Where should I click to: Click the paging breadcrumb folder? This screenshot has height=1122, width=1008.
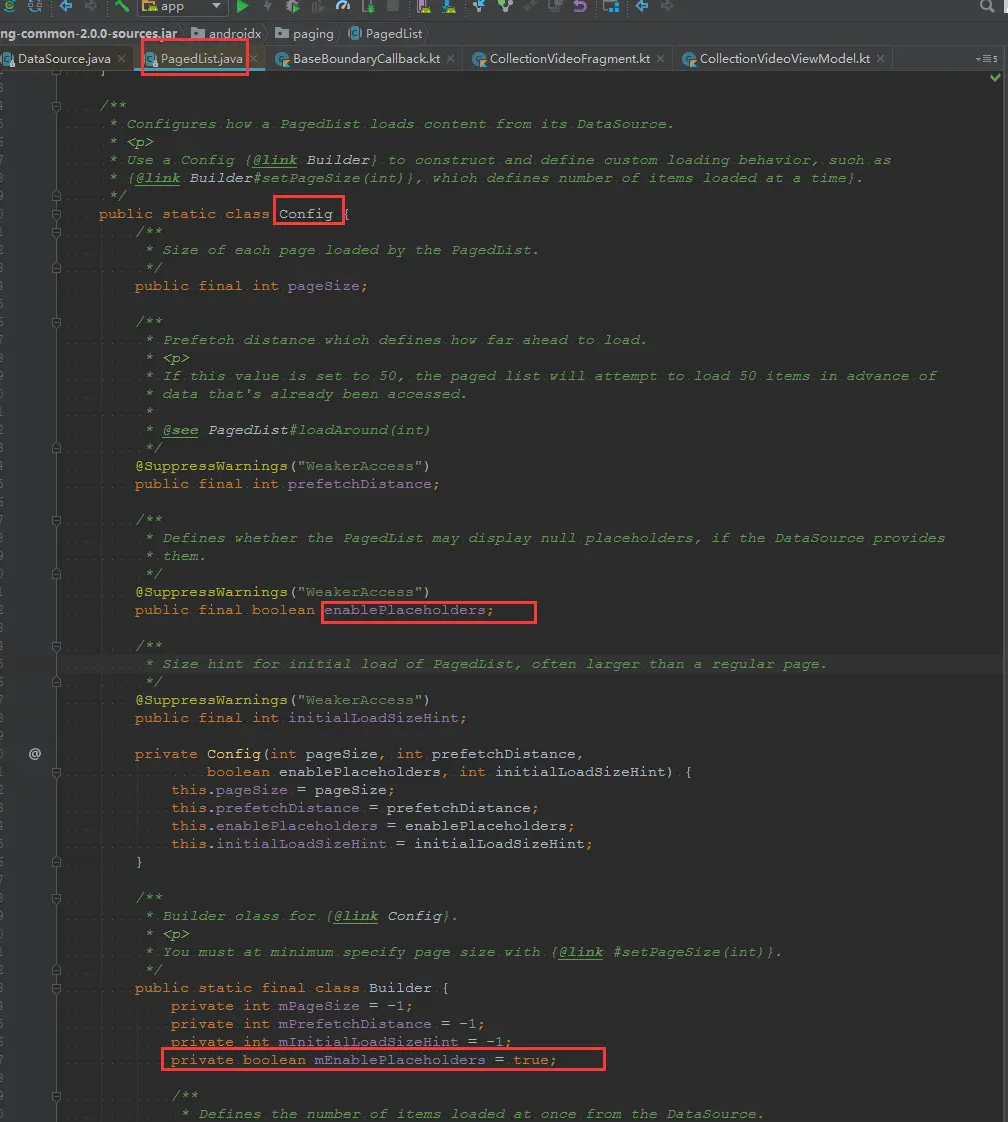tap(305, 34)
